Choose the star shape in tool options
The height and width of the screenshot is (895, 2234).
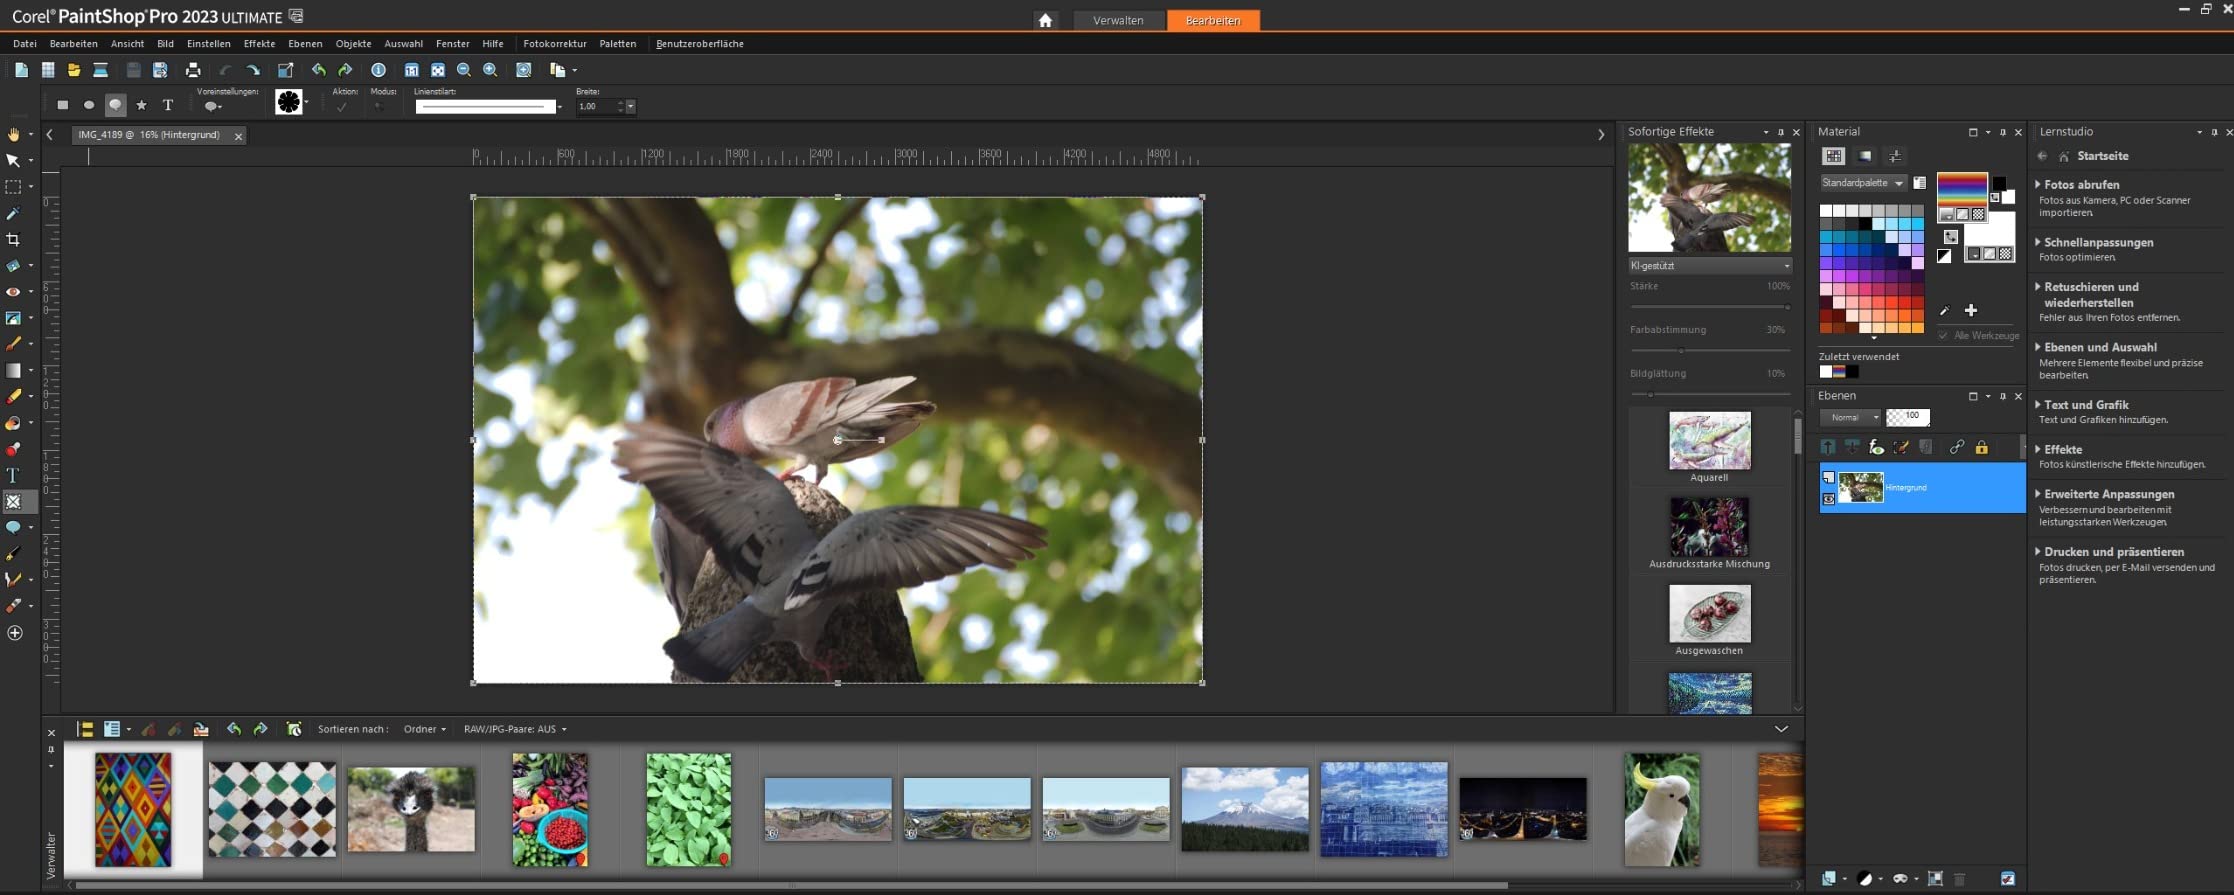pos(141,105)
